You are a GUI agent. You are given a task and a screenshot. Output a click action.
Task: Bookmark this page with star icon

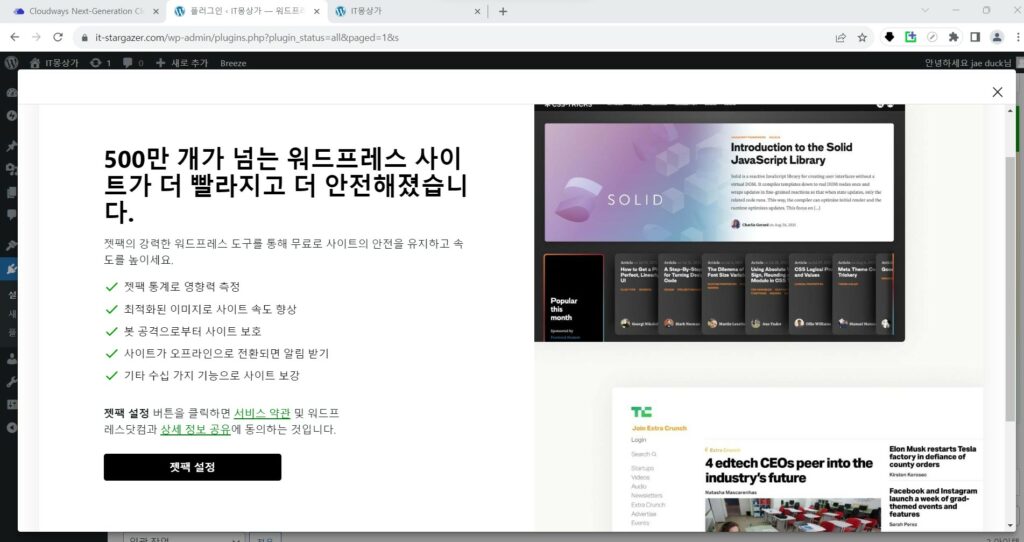point(862,37)
